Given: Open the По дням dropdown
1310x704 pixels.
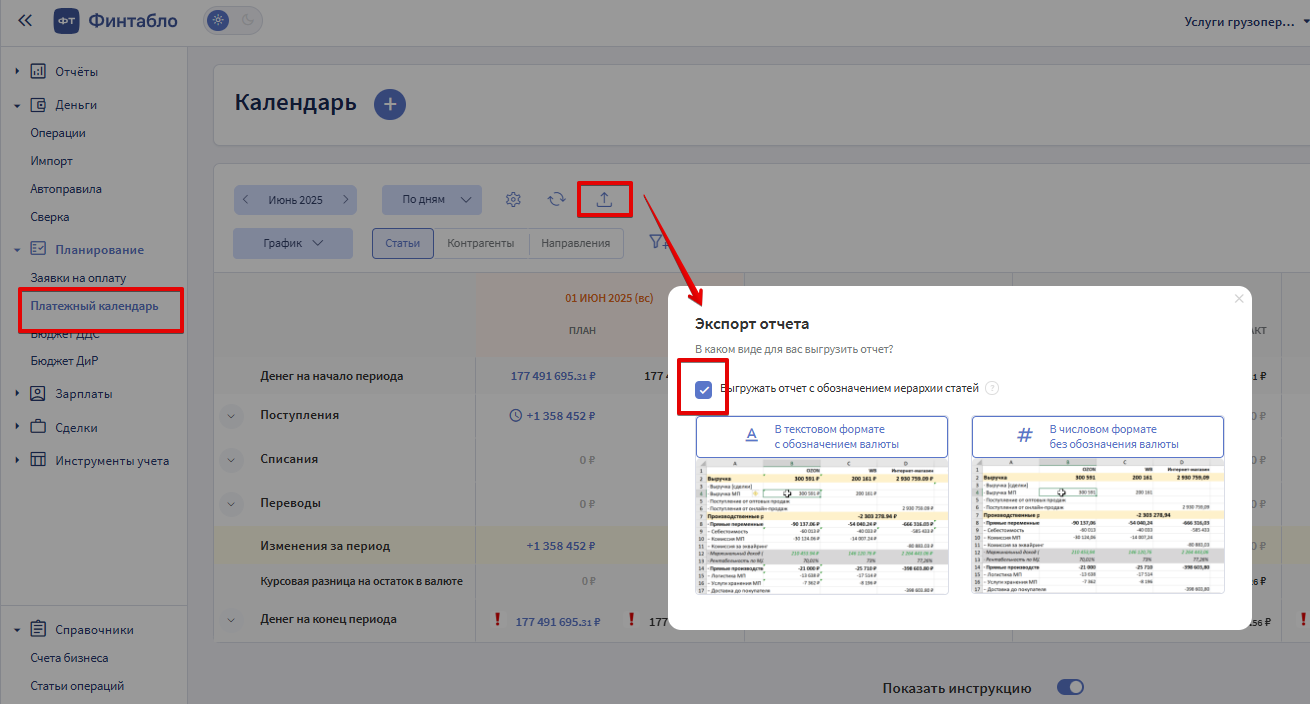Looking at the screenshot, I should pos(432,200).
